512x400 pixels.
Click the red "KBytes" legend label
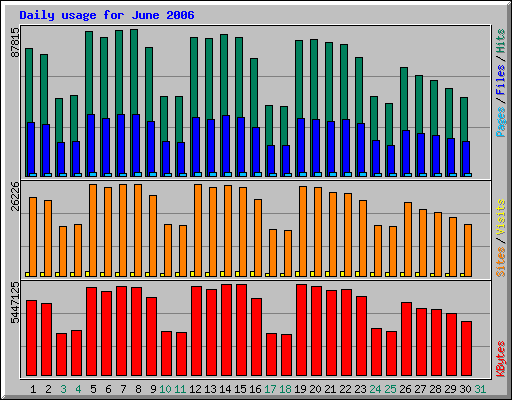[x=501, y=359]
